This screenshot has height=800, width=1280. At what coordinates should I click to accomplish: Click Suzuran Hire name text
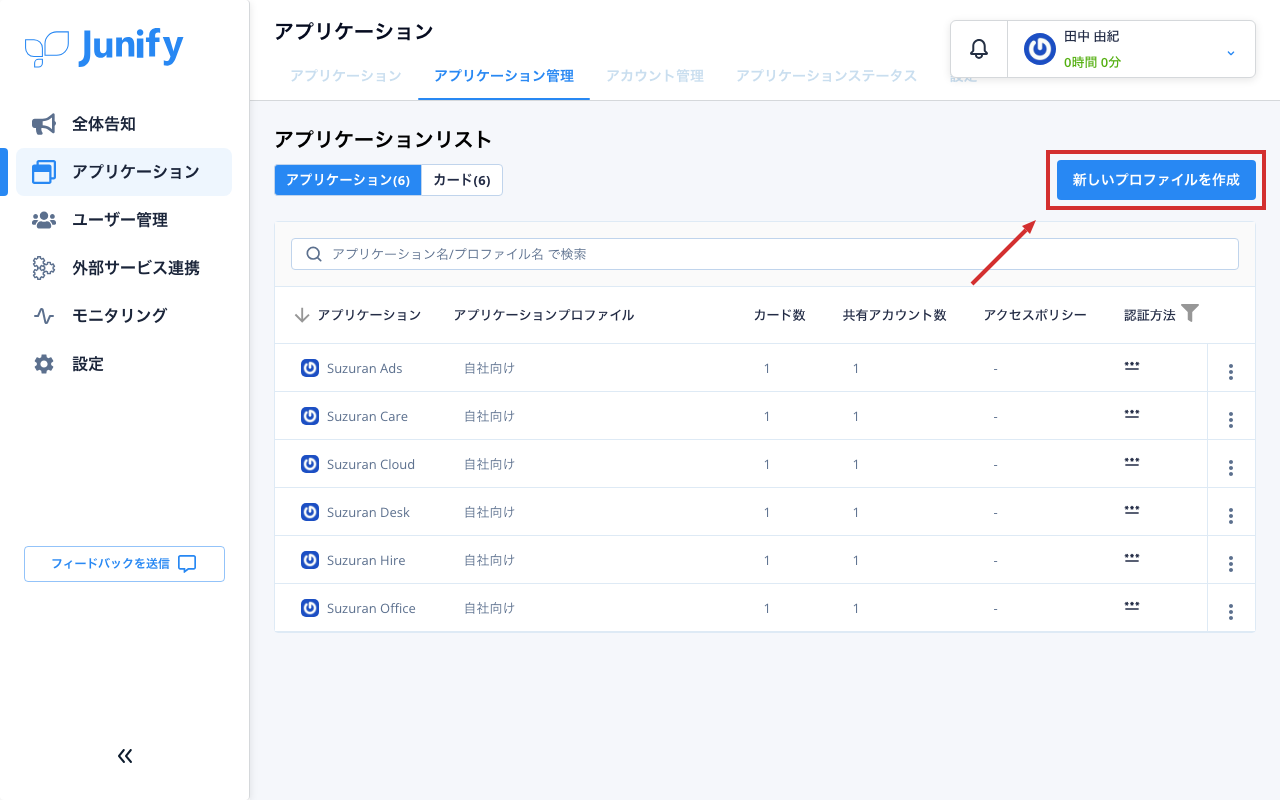[366, 560]
